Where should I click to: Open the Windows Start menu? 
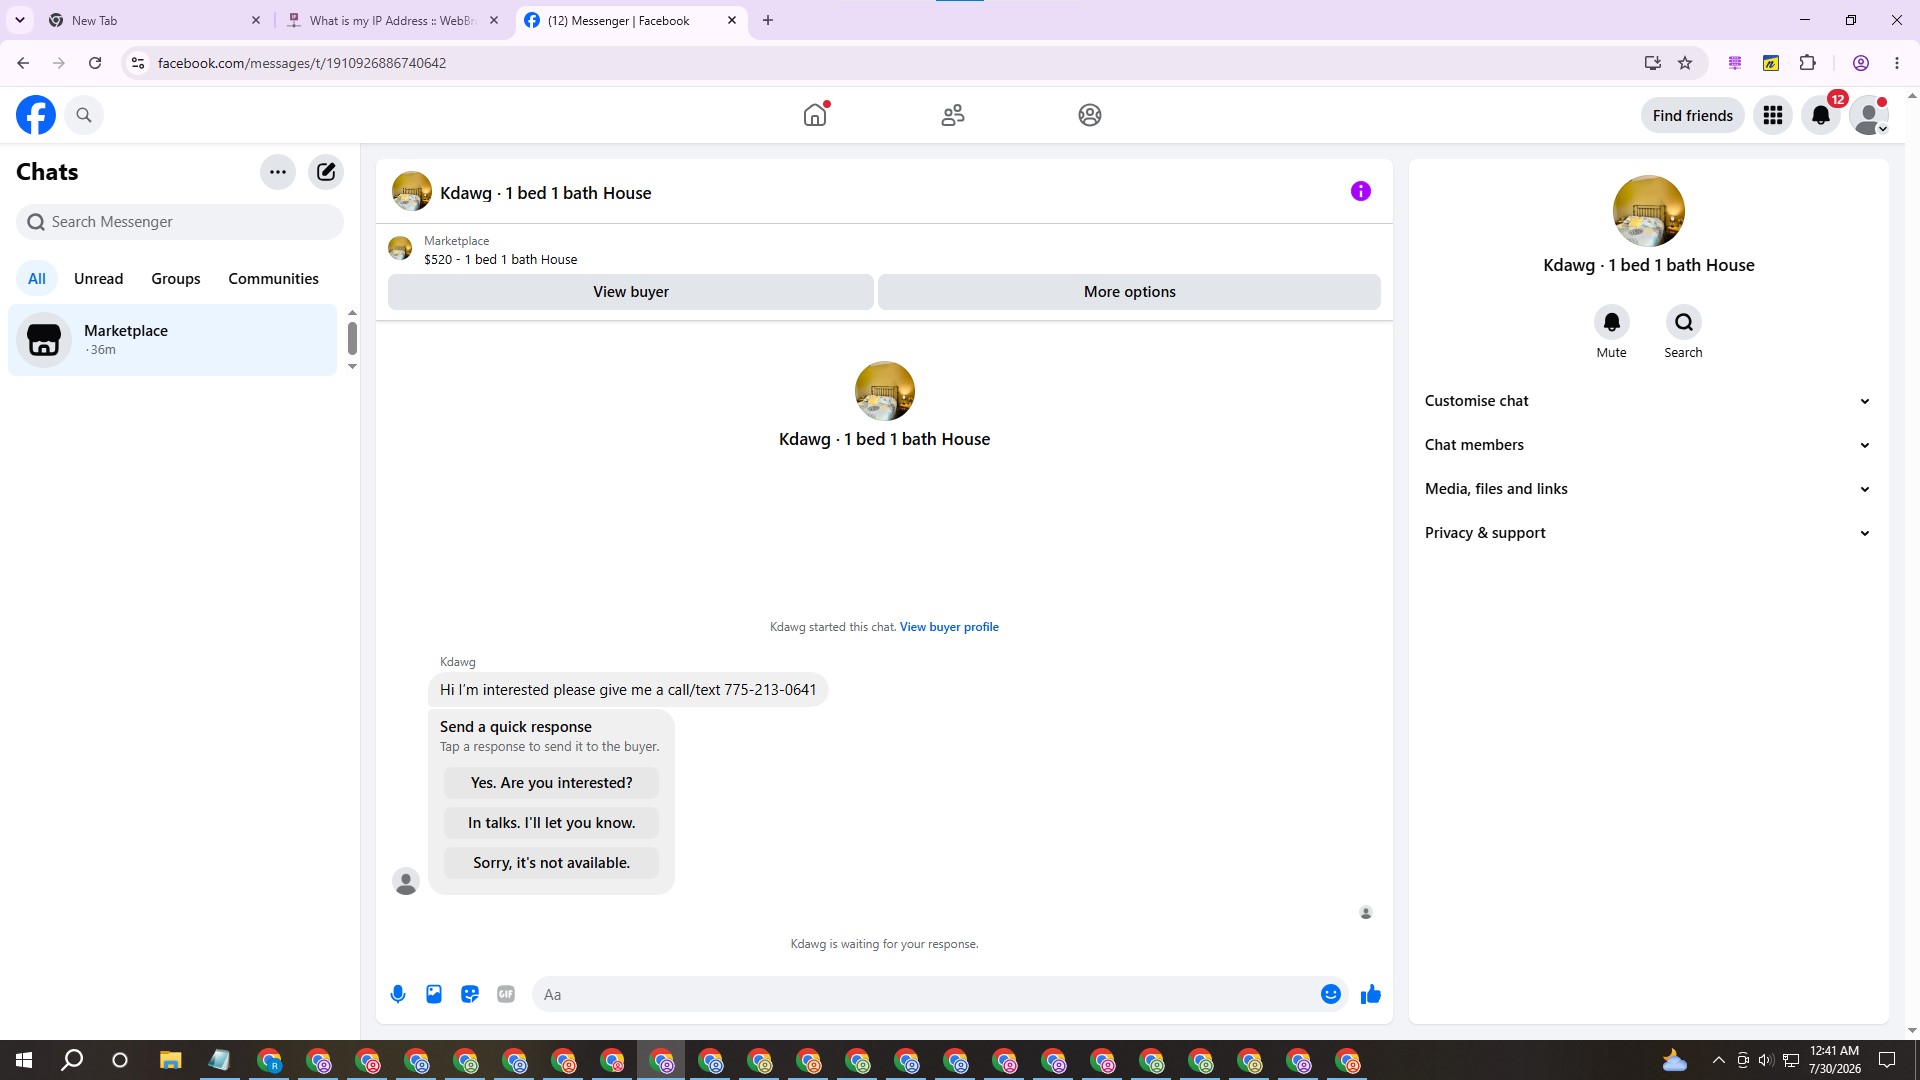pos(24,1060)
